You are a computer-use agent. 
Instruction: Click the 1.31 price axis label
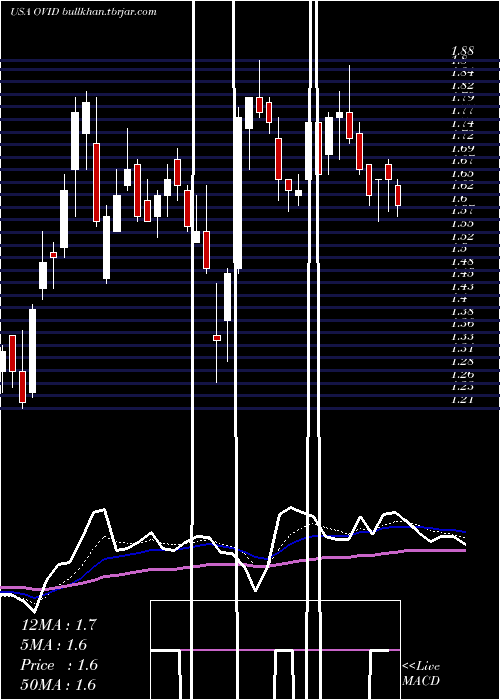(462, 349)
